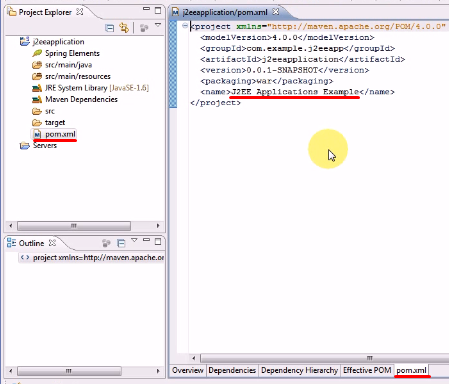Select JRE System Library entry
The height and width of the screenshot is (384, 449).
click(97, 88)
